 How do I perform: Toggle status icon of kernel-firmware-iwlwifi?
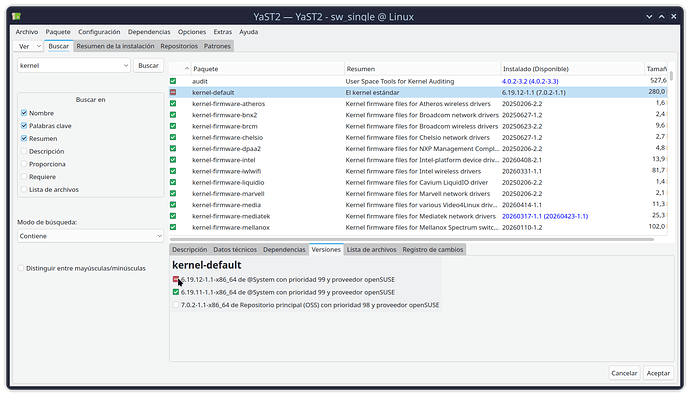173,171
